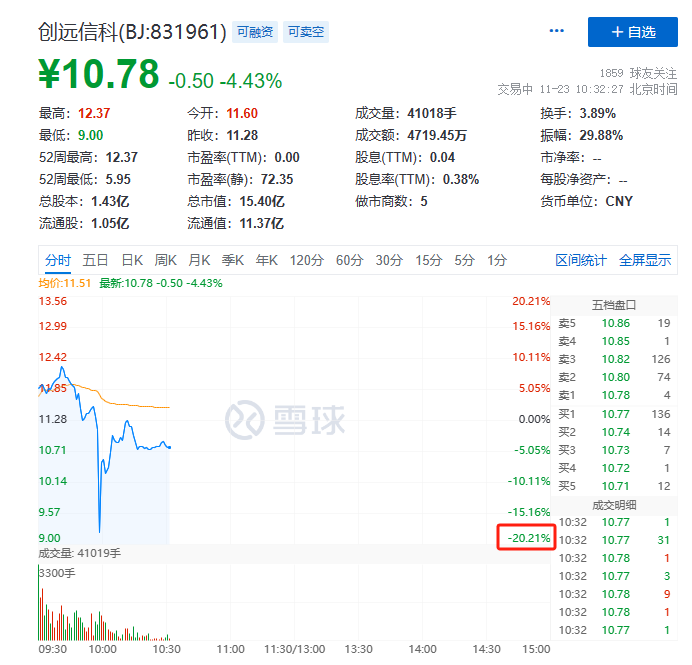Click the 最低 value 9.00
This screenshot has height=665, width=692.
(x=90, y=135)
